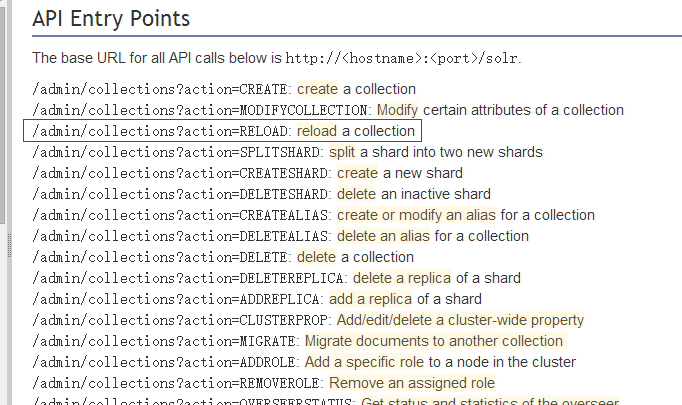682x405 pixels.
Task: Click the 'API Entry Points' heading
Action: point(111,19)
